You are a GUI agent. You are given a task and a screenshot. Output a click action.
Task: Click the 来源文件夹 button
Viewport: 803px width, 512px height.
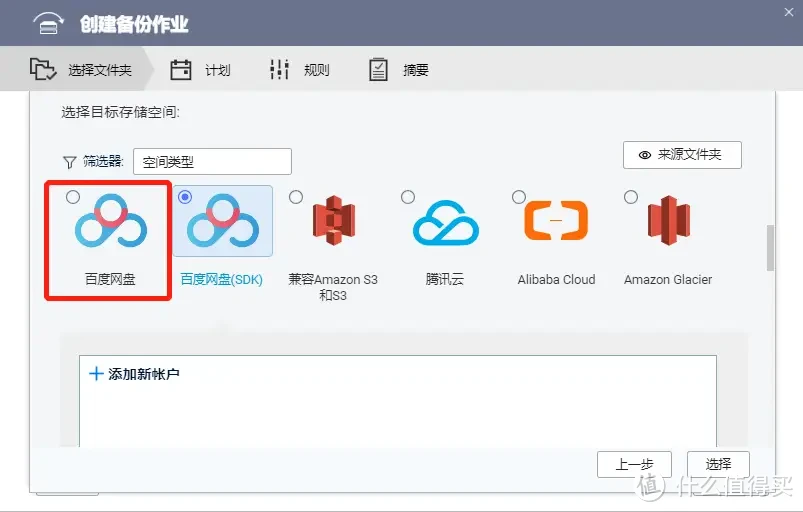682,155
